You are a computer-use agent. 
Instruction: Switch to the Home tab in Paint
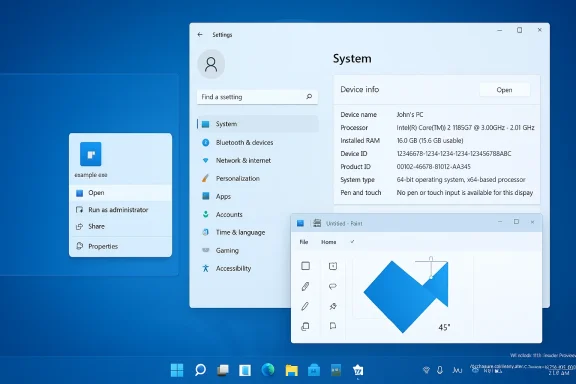[x=328, y=242]
